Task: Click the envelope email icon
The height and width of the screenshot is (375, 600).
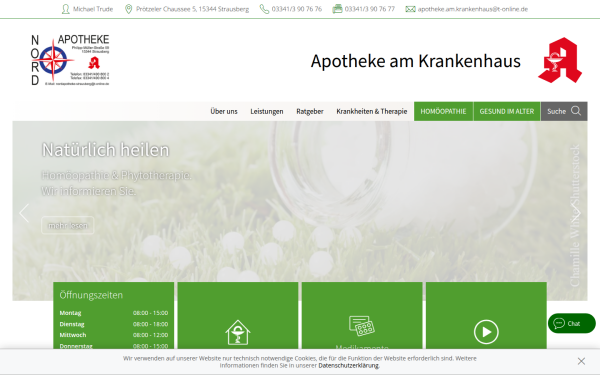Action: coord(410,9)
